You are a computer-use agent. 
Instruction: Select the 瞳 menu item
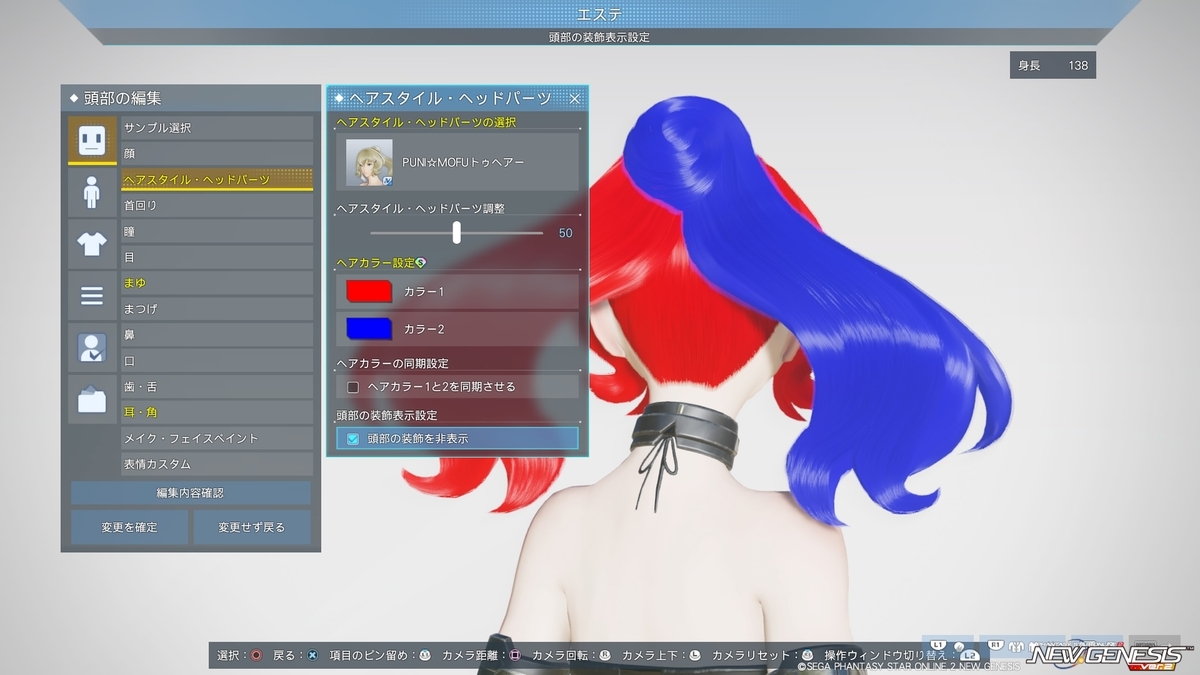tap(217, 231)
